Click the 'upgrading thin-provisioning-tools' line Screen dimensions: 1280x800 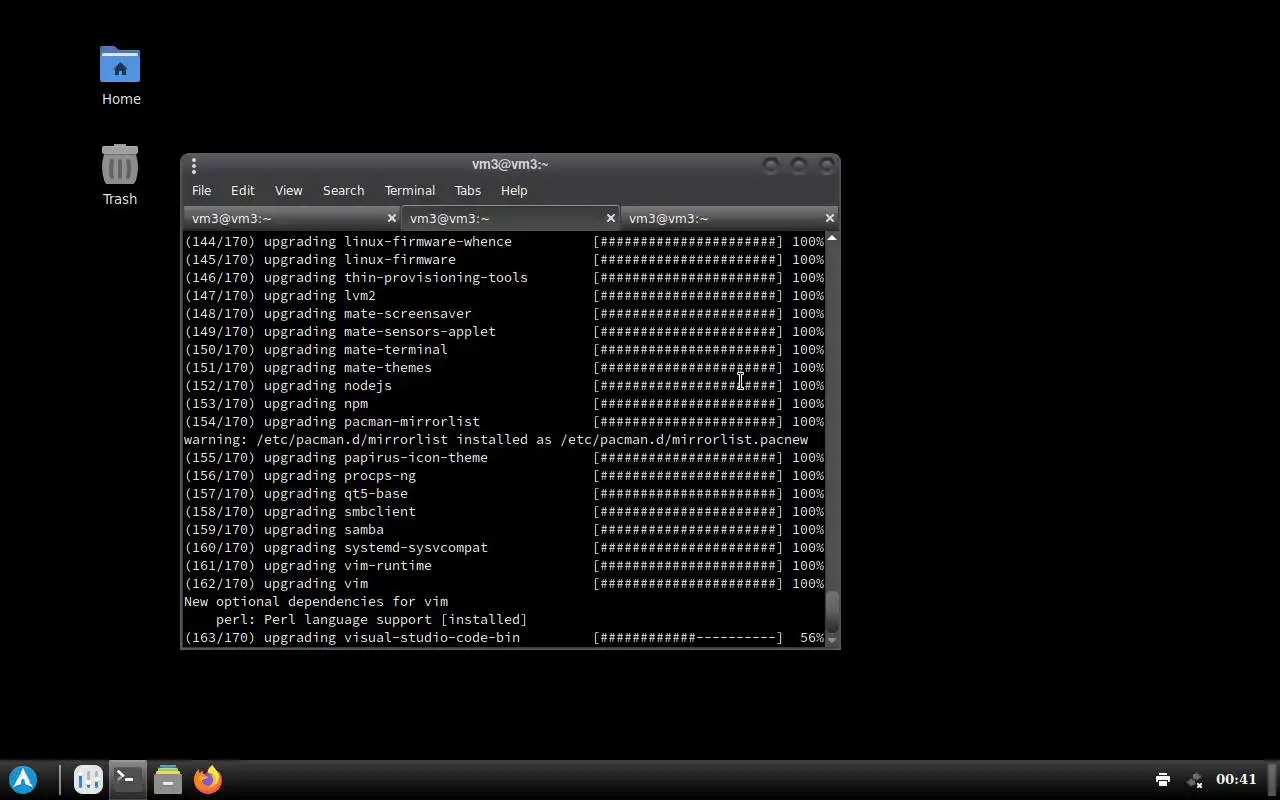(504, 278)
